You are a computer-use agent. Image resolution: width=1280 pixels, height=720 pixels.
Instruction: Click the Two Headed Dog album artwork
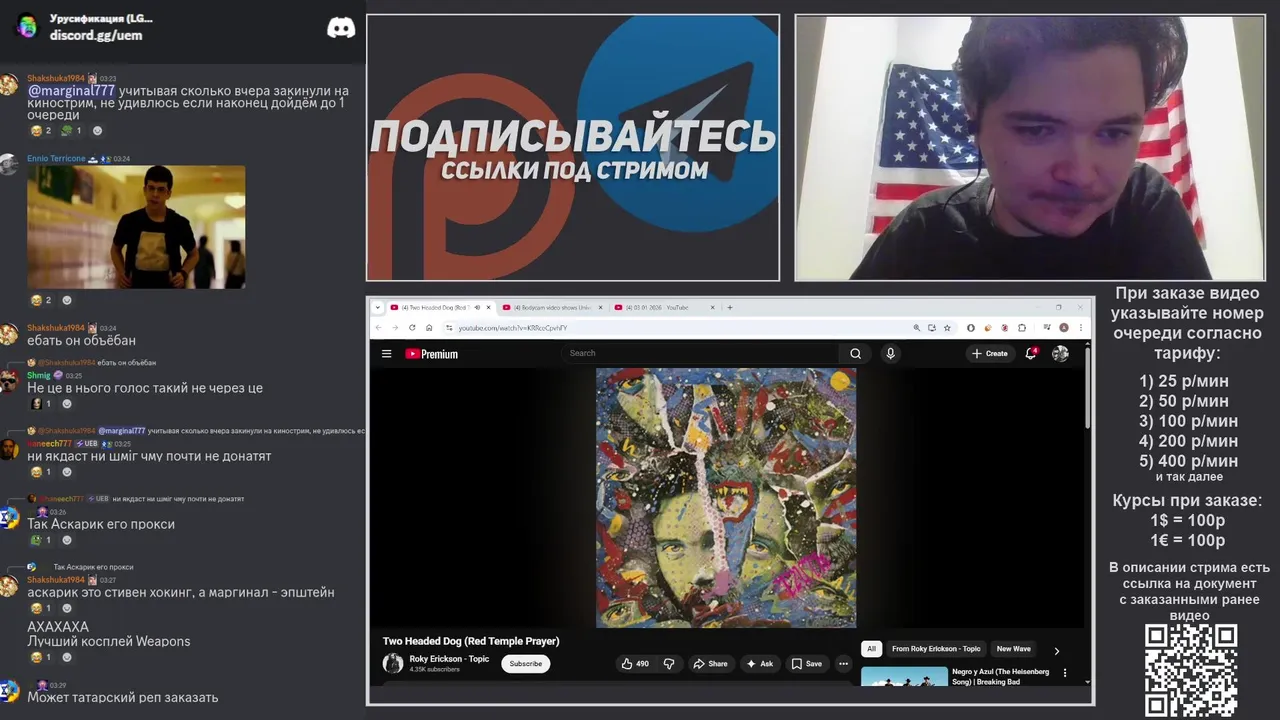pos(726,498)
